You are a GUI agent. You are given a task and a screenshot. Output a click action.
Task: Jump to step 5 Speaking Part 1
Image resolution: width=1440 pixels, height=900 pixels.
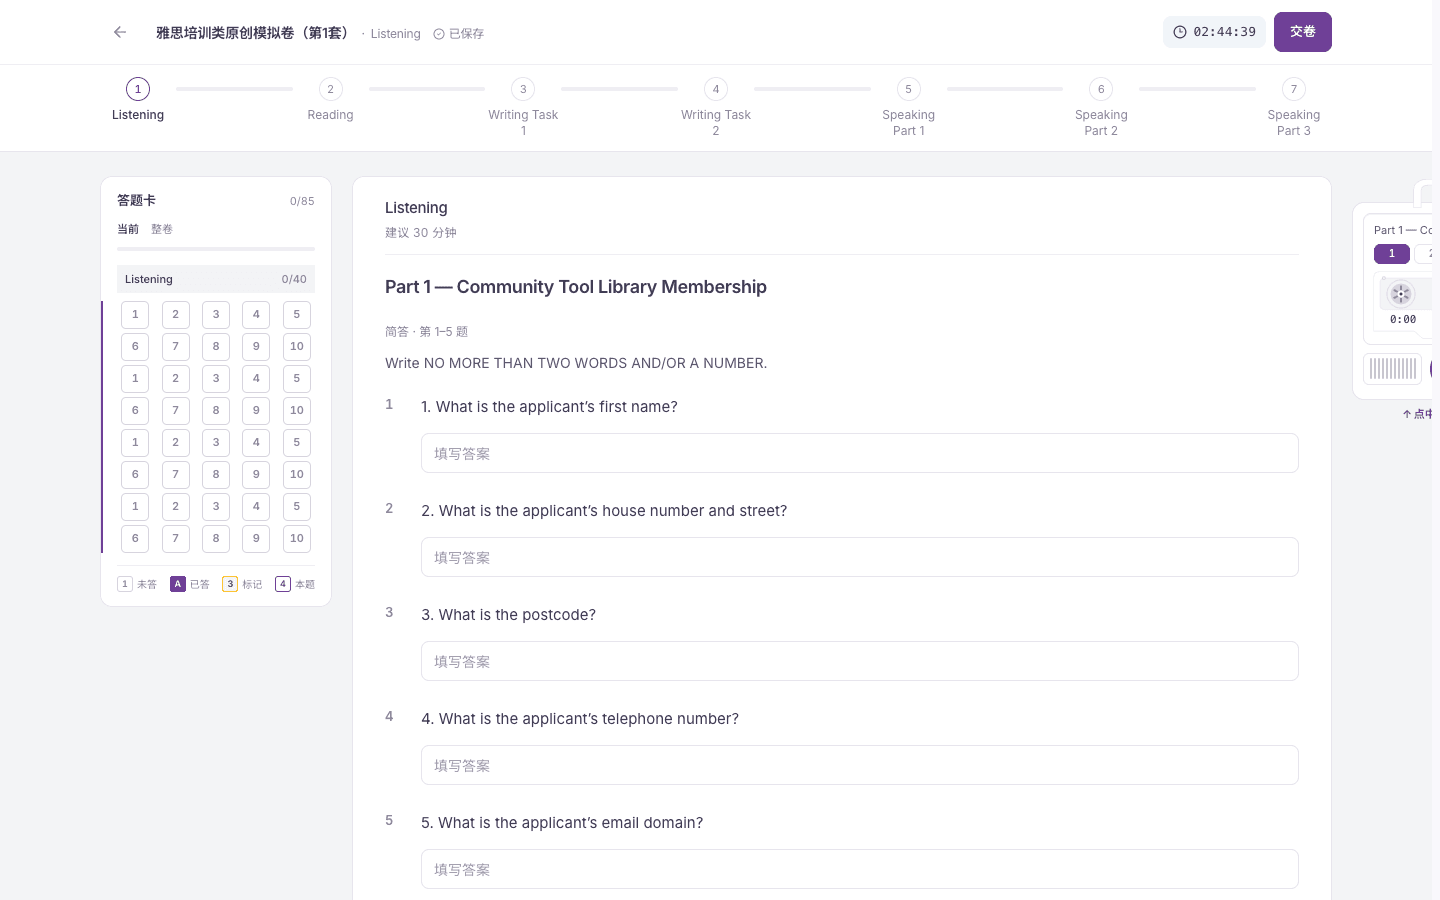[x=908, y=108]
